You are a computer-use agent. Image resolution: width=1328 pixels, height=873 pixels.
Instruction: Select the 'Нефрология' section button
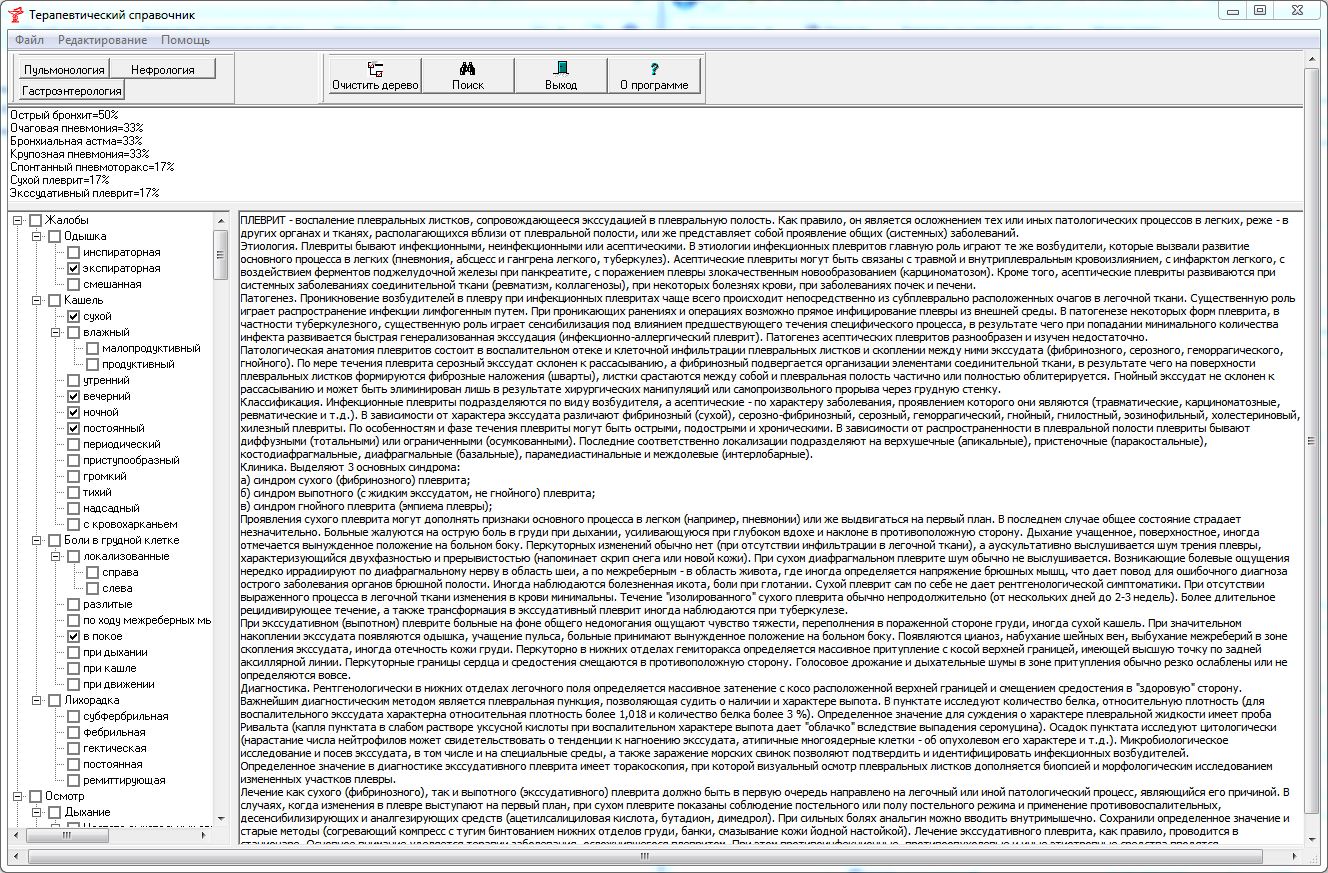(x=165, y=69)
